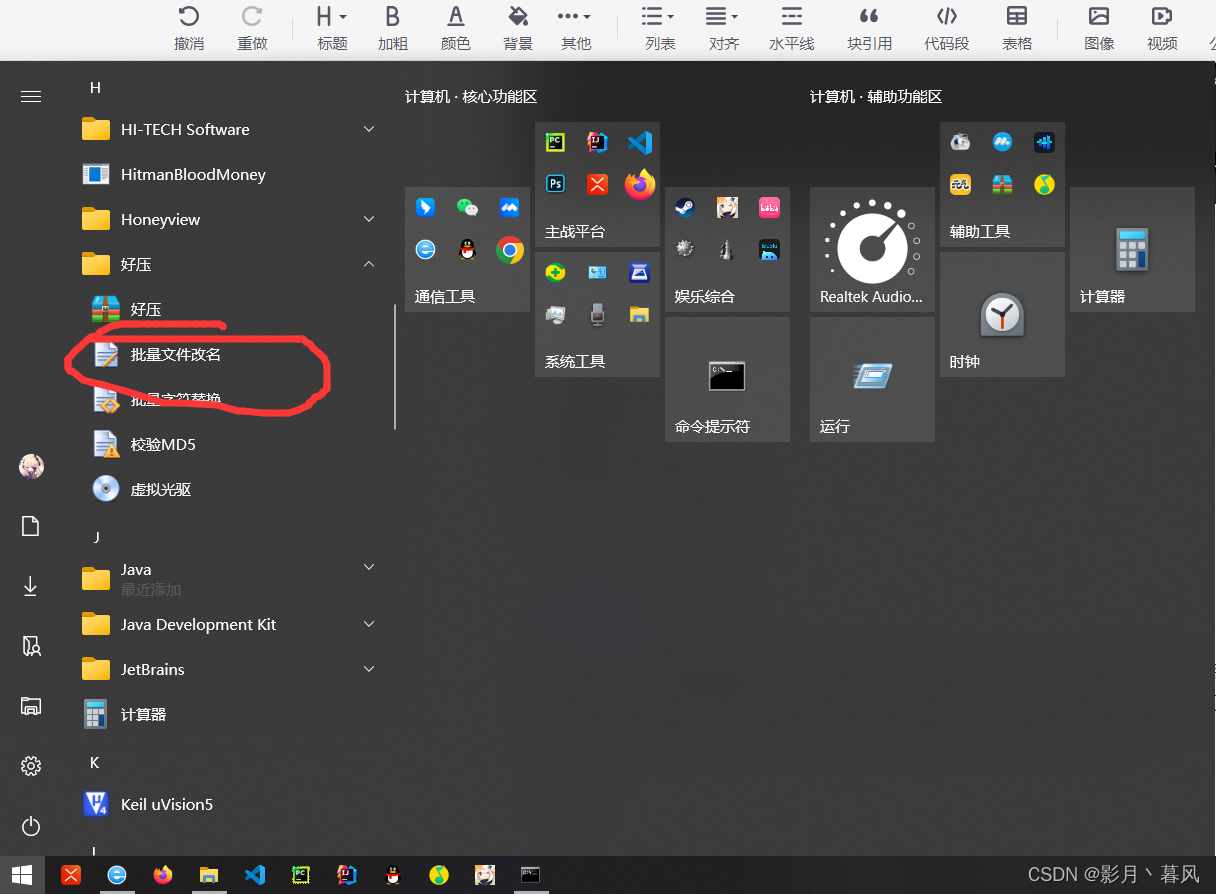
Task: Insert a 视频 video
Action: click(1162, 28)
